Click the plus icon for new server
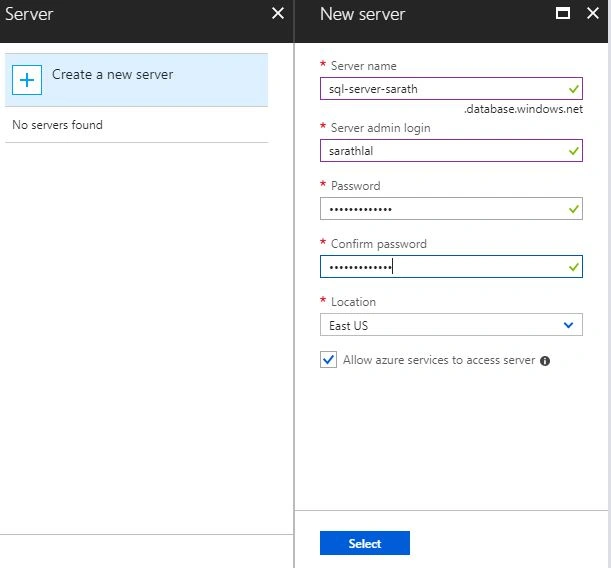Viewport: 611px width, 568px height. point(27,80)
